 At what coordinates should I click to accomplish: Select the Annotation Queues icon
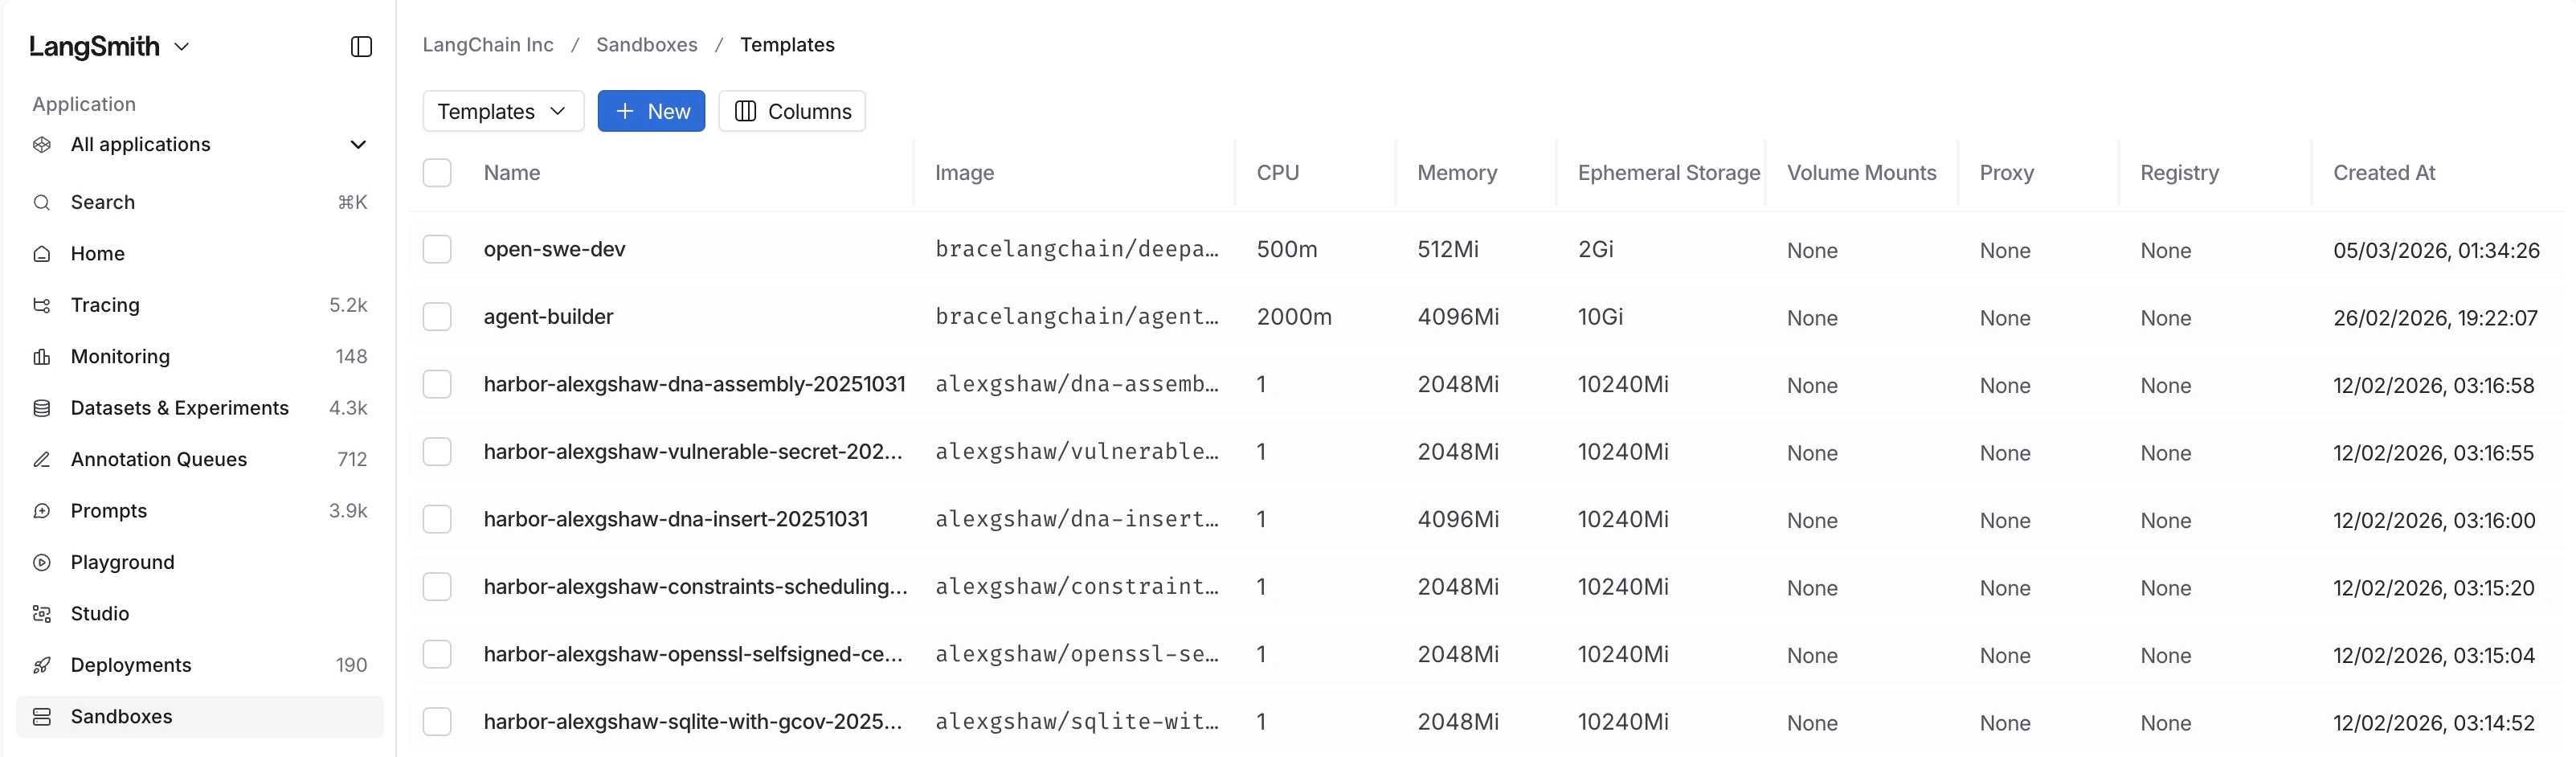[42, 459]
